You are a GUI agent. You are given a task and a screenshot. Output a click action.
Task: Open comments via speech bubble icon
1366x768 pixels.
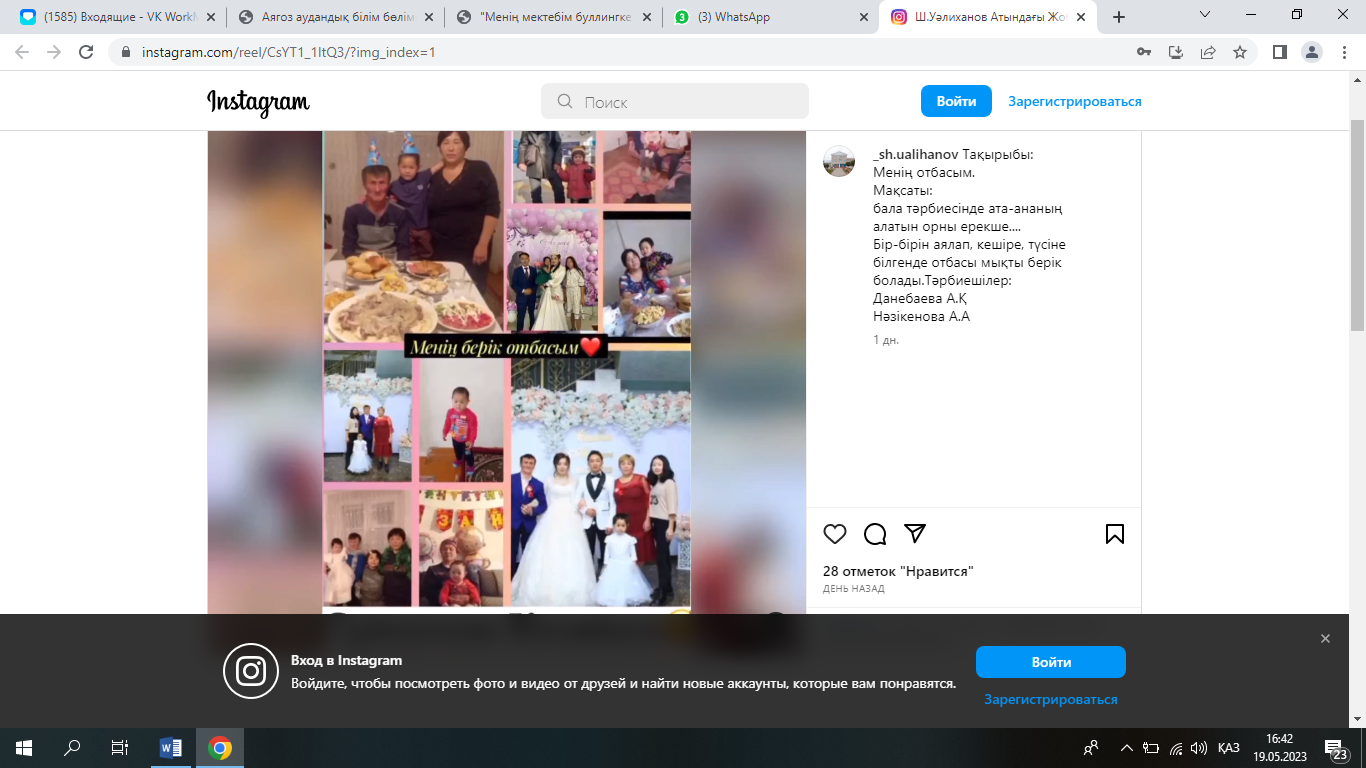click(x=875, y=534)
